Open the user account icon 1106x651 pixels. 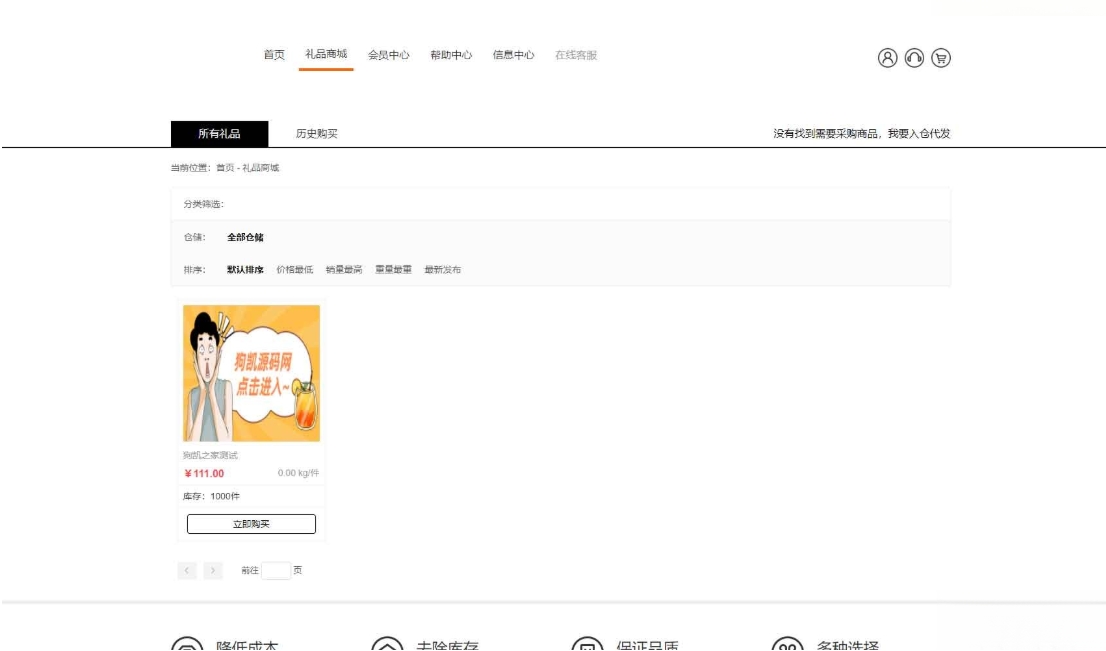tap(886, 59)
